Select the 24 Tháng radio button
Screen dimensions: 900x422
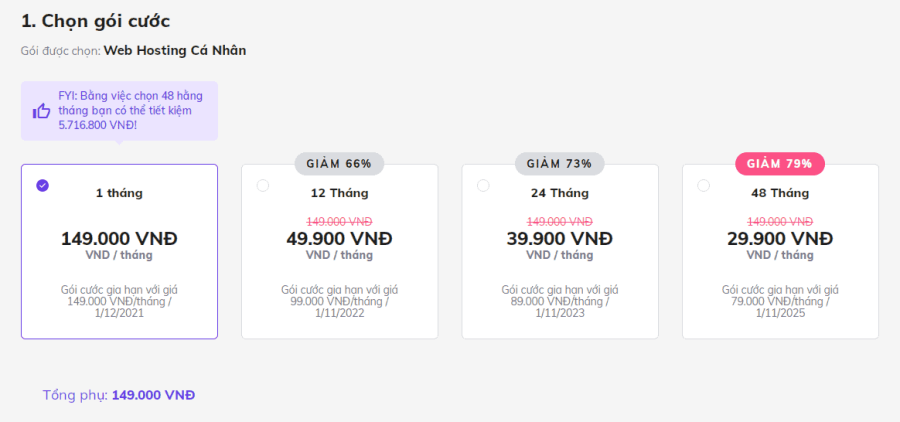tap(483, 185)
